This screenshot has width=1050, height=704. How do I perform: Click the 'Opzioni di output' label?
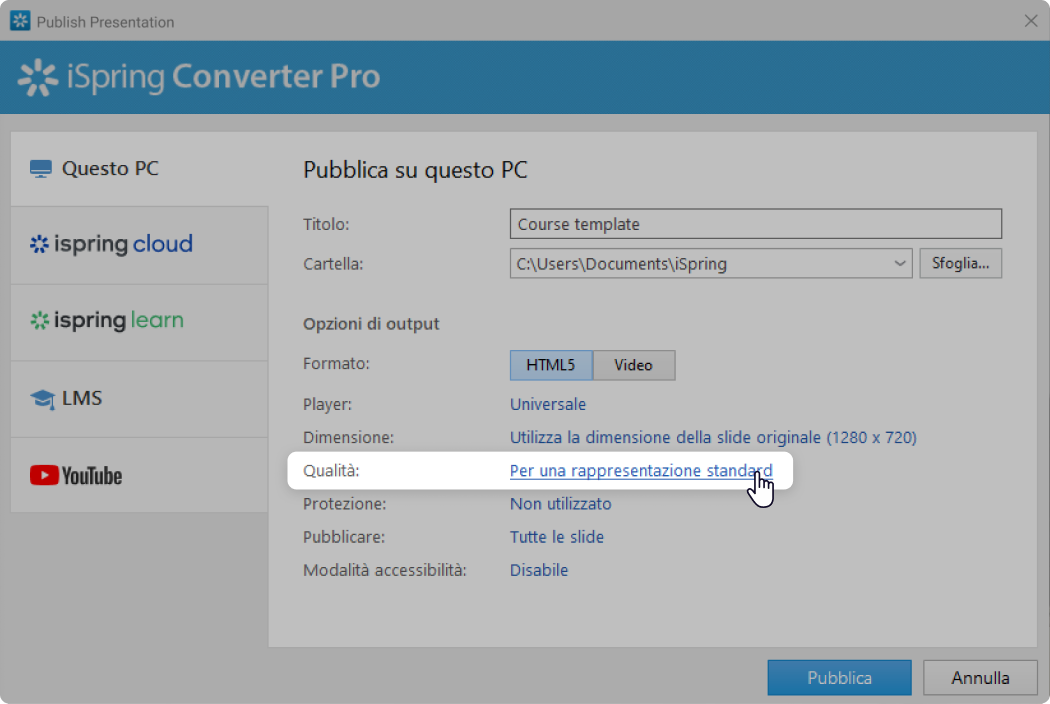[371, 324]
